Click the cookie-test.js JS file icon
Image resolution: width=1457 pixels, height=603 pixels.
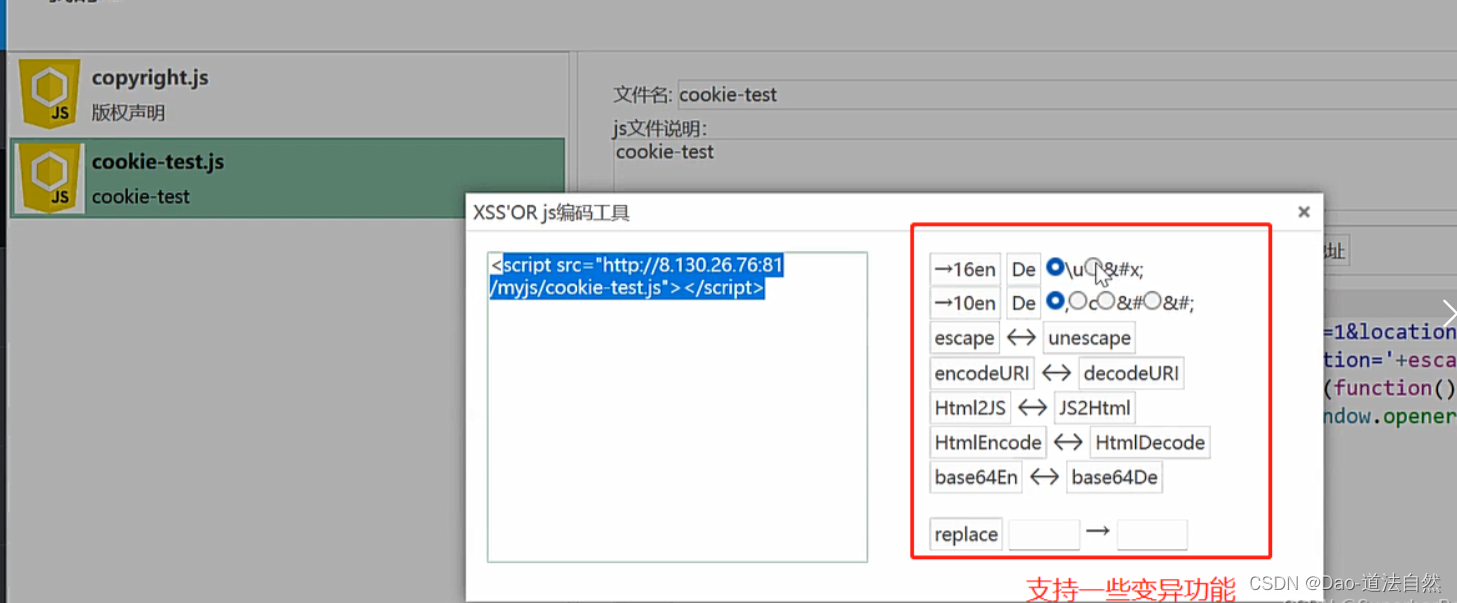[49, 178]
